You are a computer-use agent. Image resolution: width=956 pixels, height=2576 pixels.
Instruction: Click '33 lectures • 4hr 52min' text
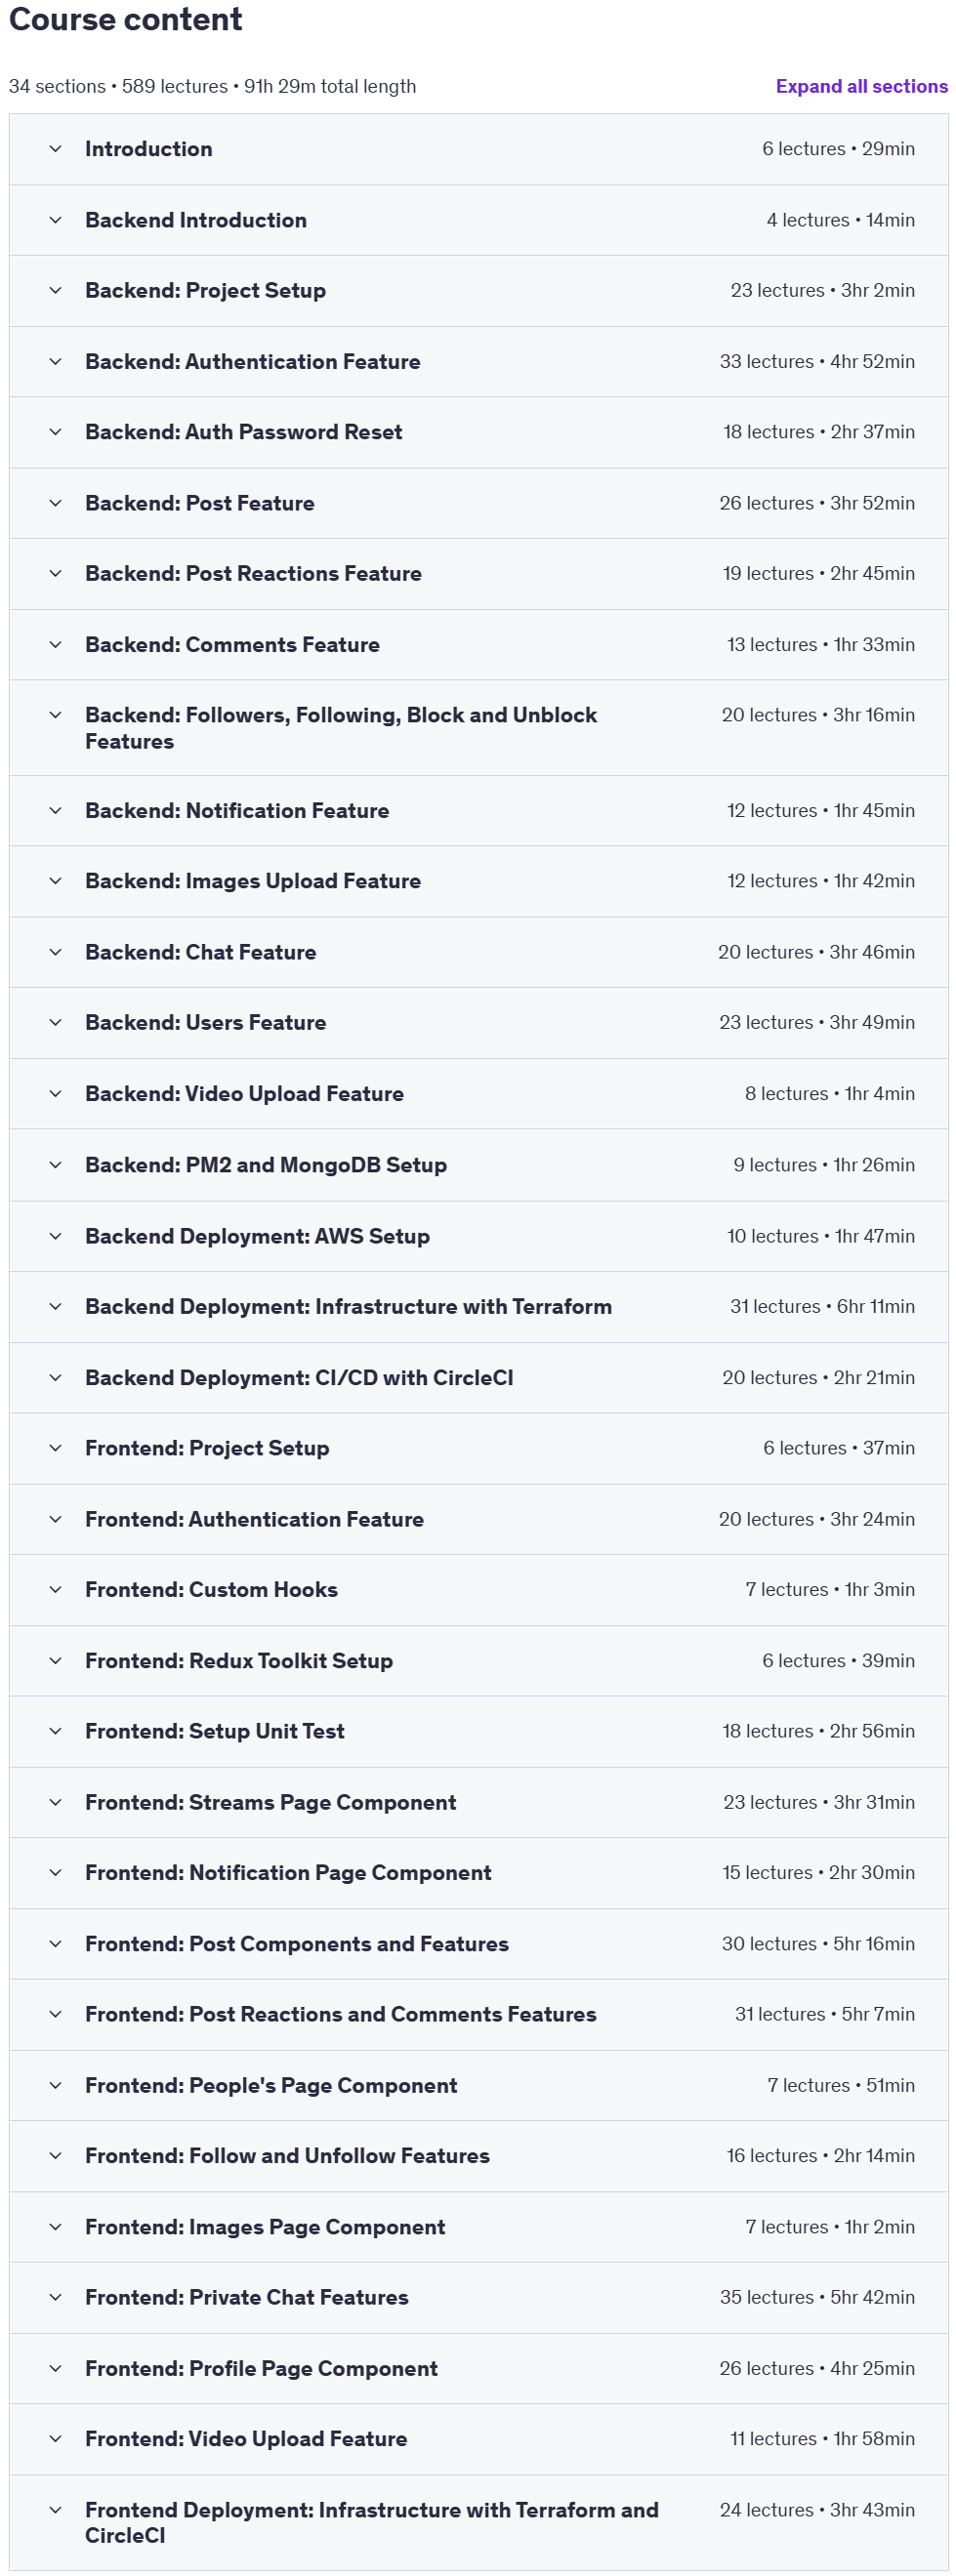point(817,362)
